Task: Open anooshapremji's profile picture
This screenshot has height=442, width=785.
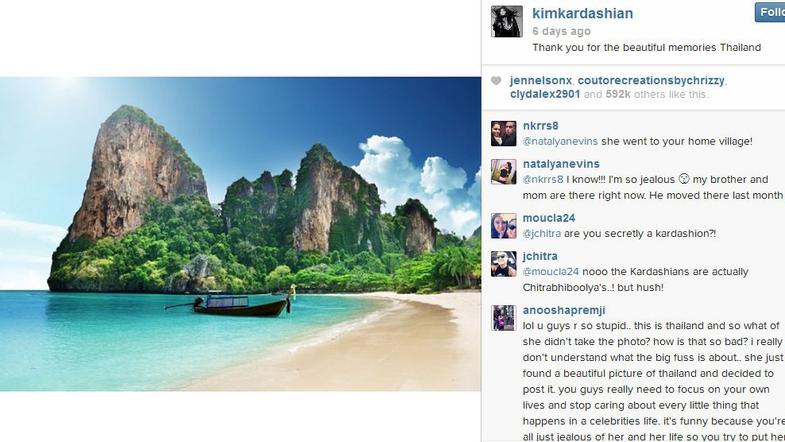Action: tap(504, 317)
